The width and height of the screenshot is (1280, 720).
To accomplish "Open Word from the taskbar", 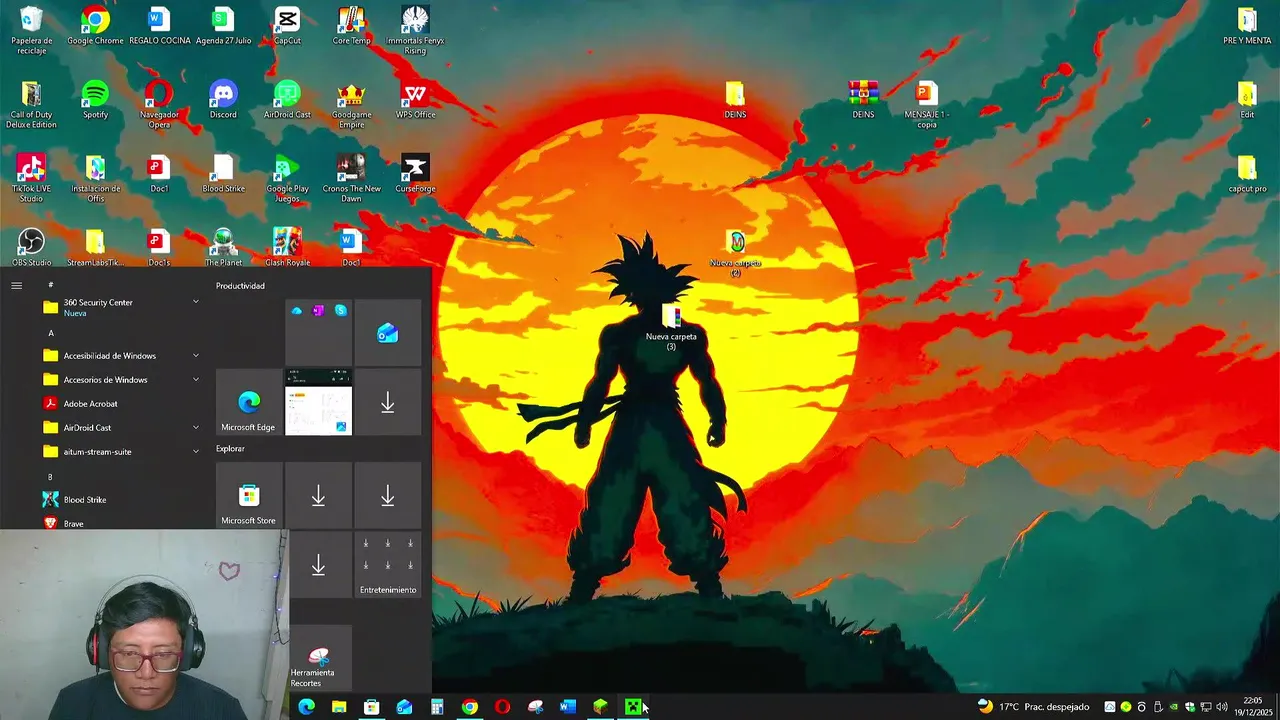I will point(568,707).
